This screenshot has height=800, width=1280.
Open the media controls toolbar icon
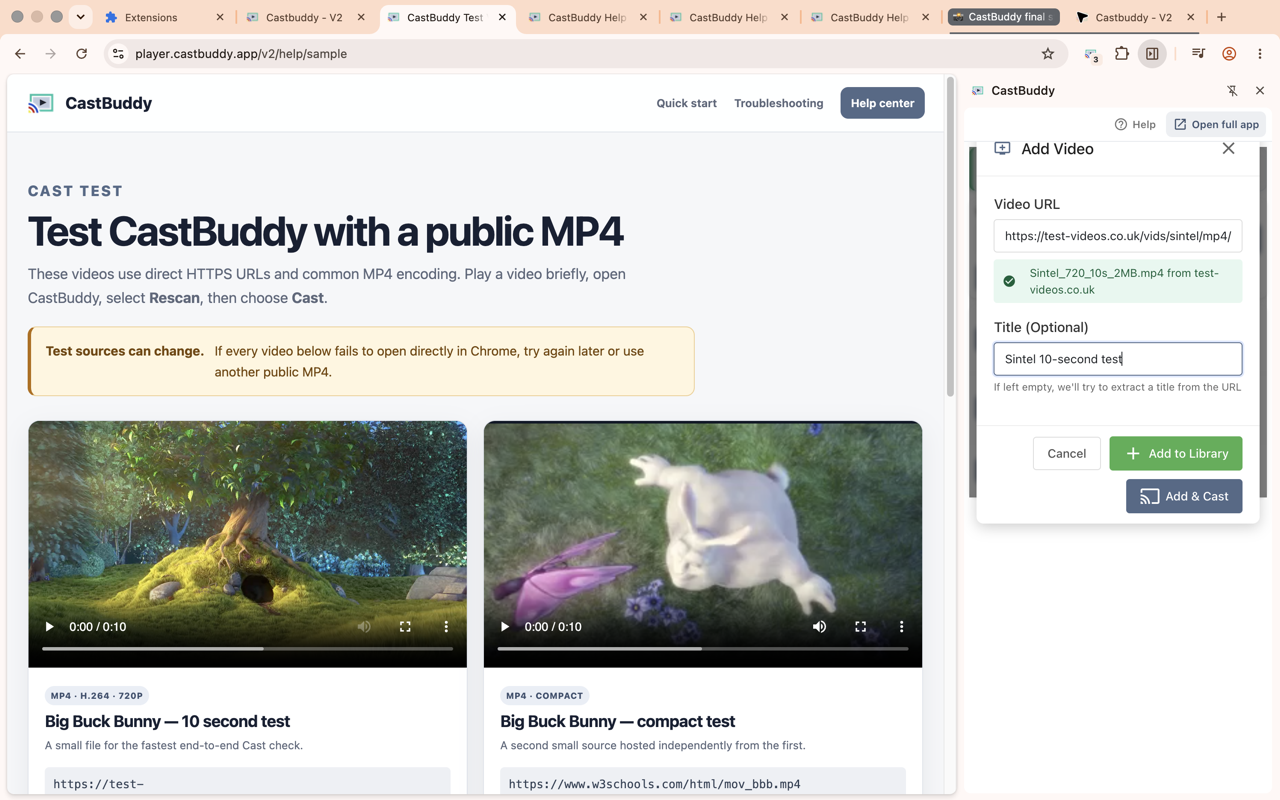click(1198, 54)
